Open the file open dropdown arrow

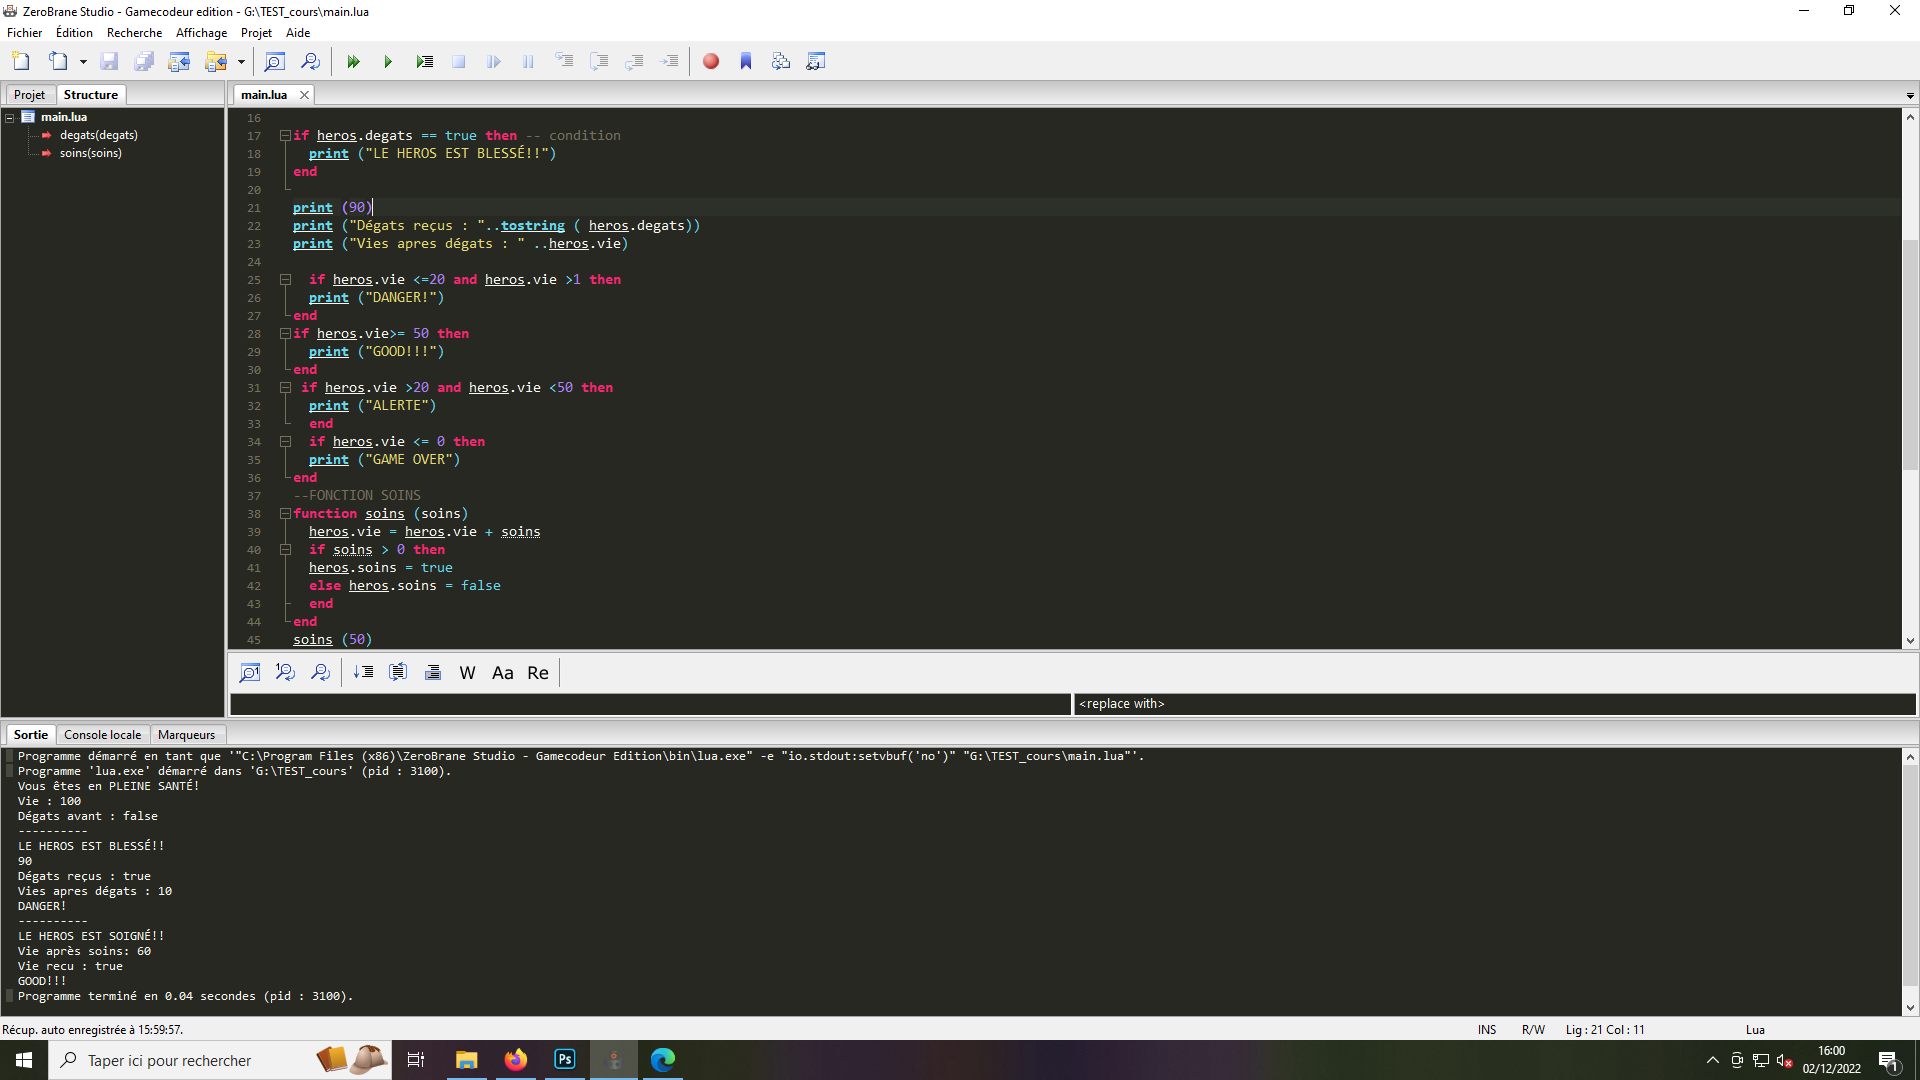(x=83, y=61)
